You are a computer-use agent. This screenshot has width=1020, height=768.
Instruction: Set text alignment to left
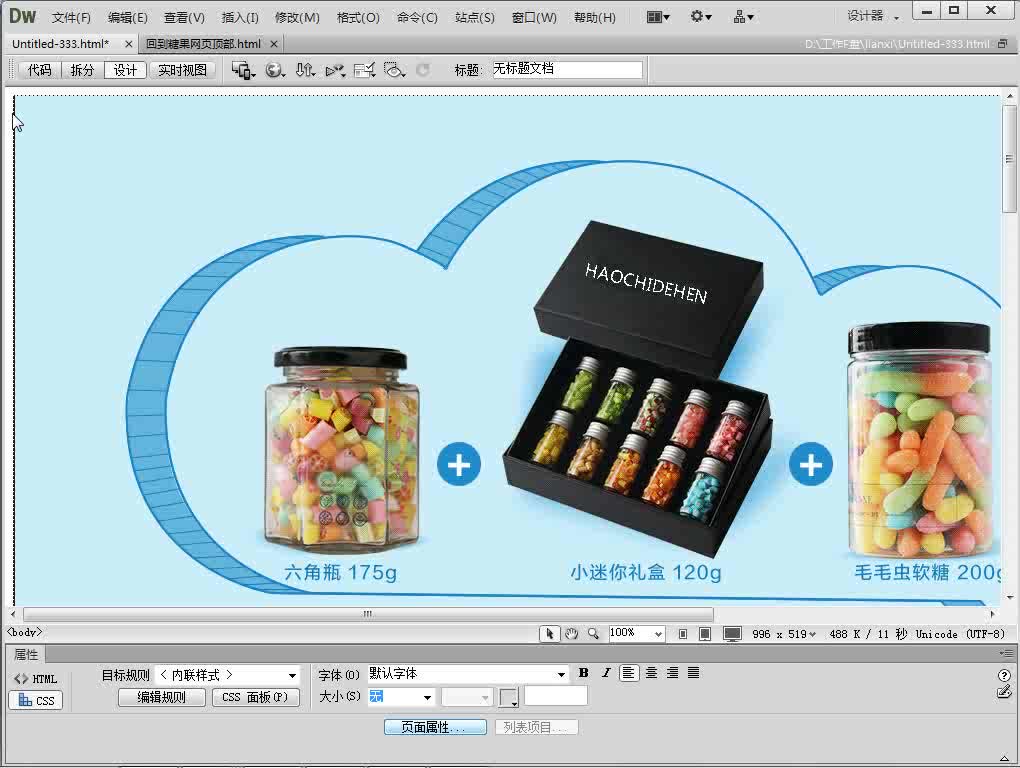[628, 673]
